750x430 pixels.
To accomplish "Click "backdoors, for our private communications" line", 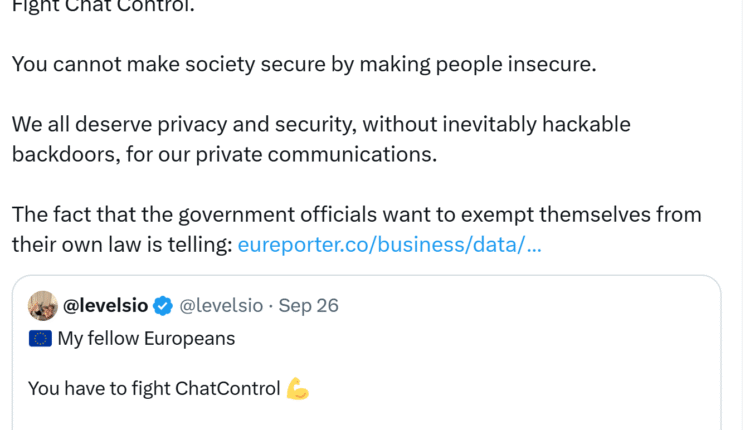I will tap(224, 154).
